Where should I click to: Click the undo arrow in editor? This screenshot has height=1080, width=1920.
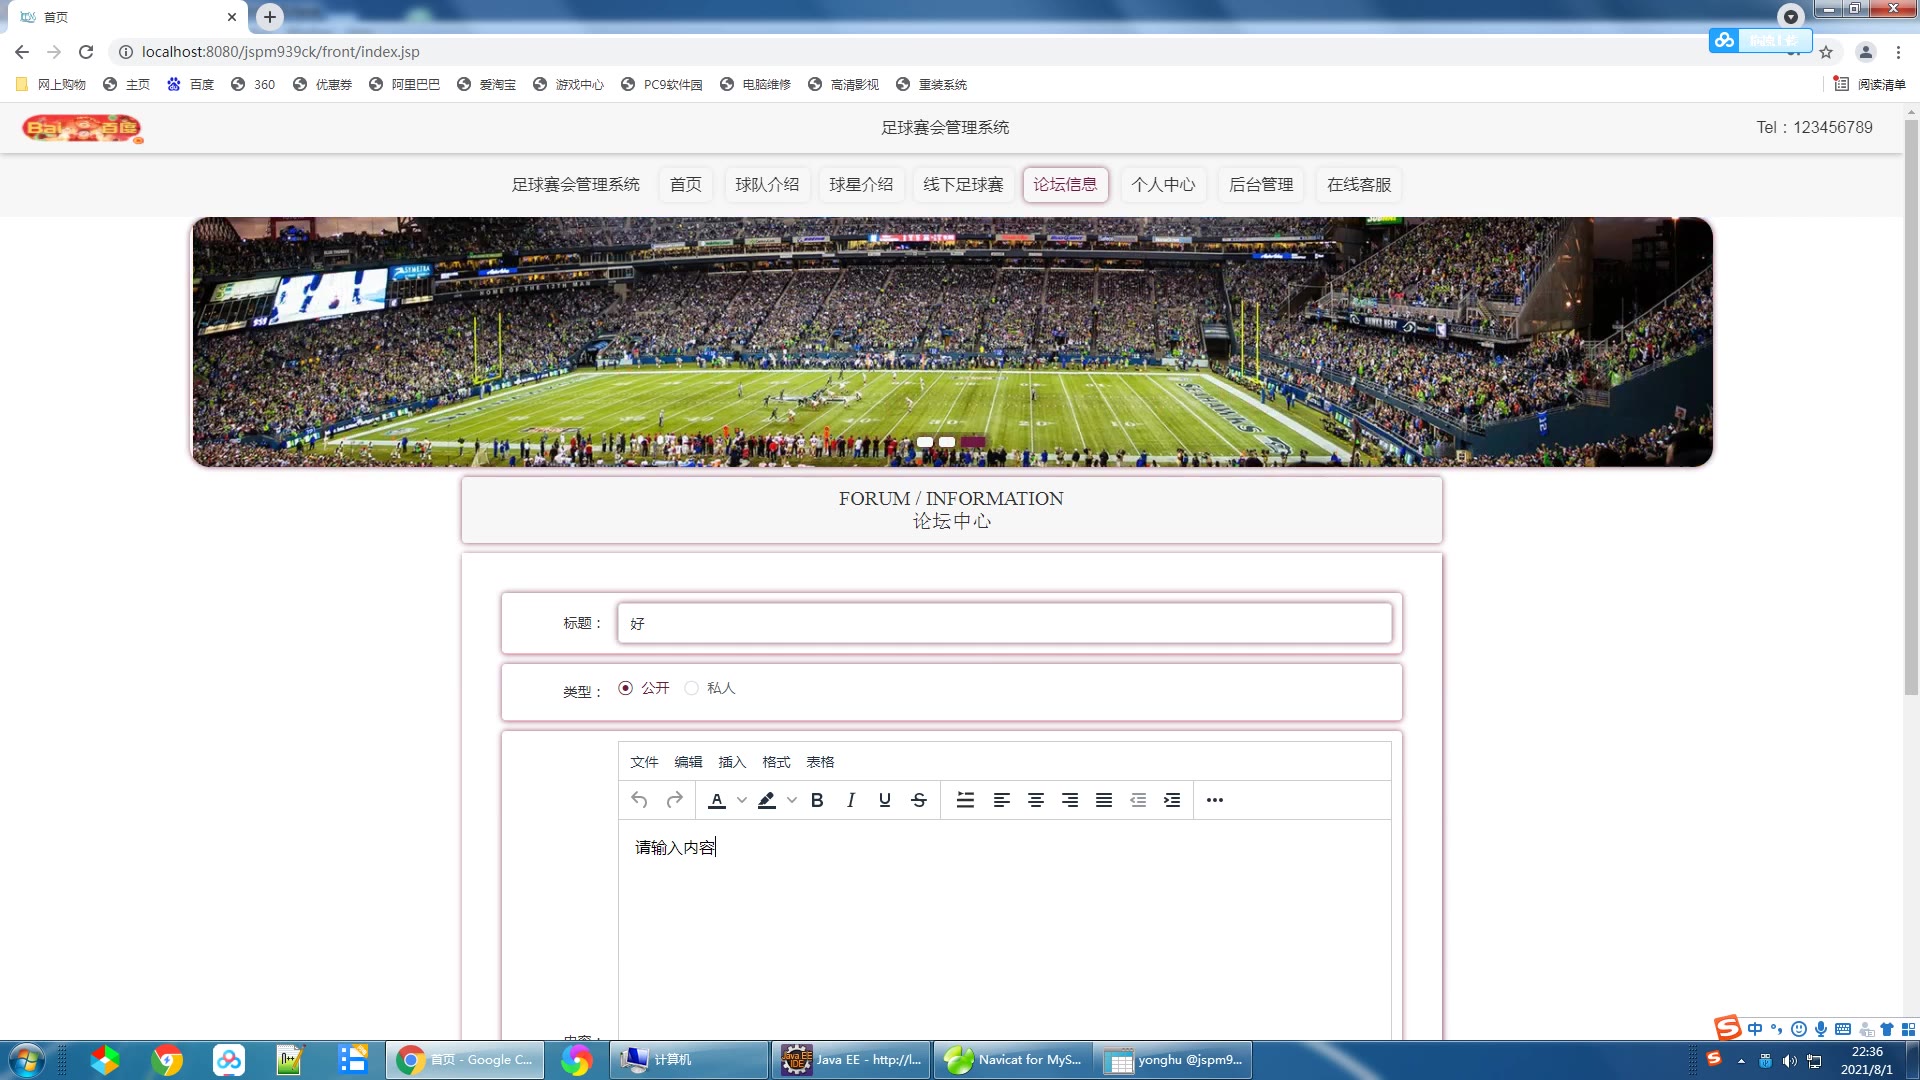(640, 800)
